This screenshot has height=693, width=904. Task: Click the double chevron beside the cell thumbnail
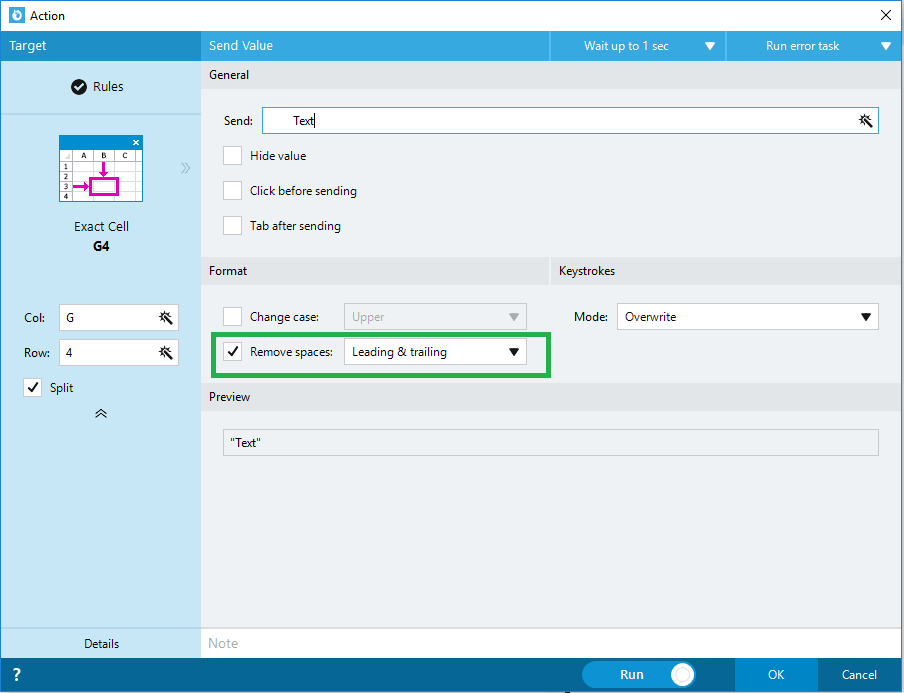185,168
